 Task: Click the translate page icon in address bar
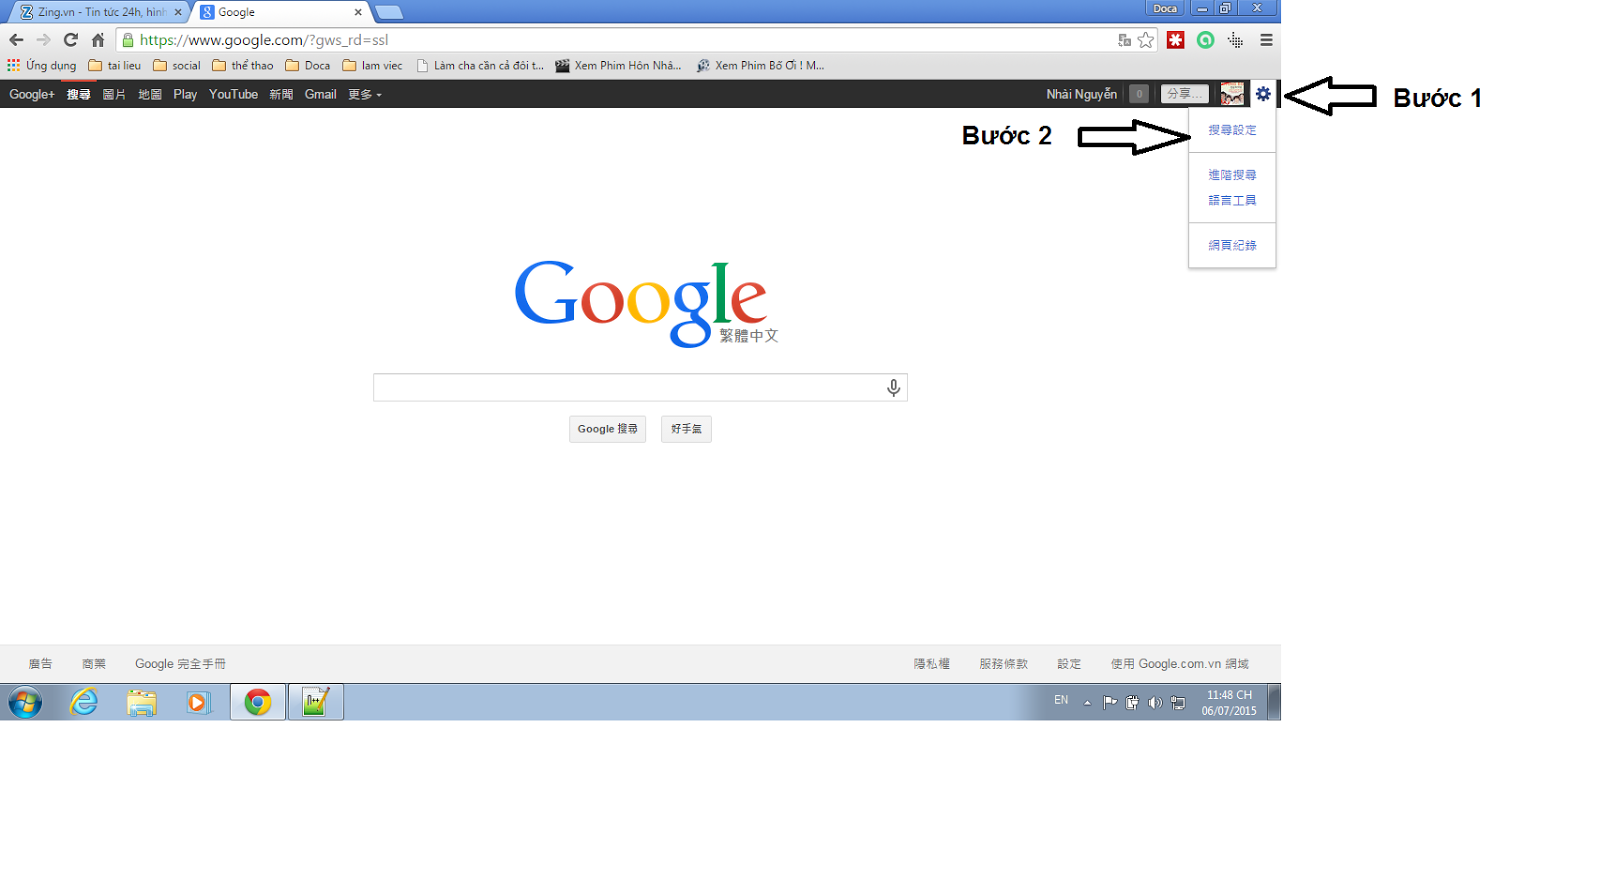tap(1125, 40)
